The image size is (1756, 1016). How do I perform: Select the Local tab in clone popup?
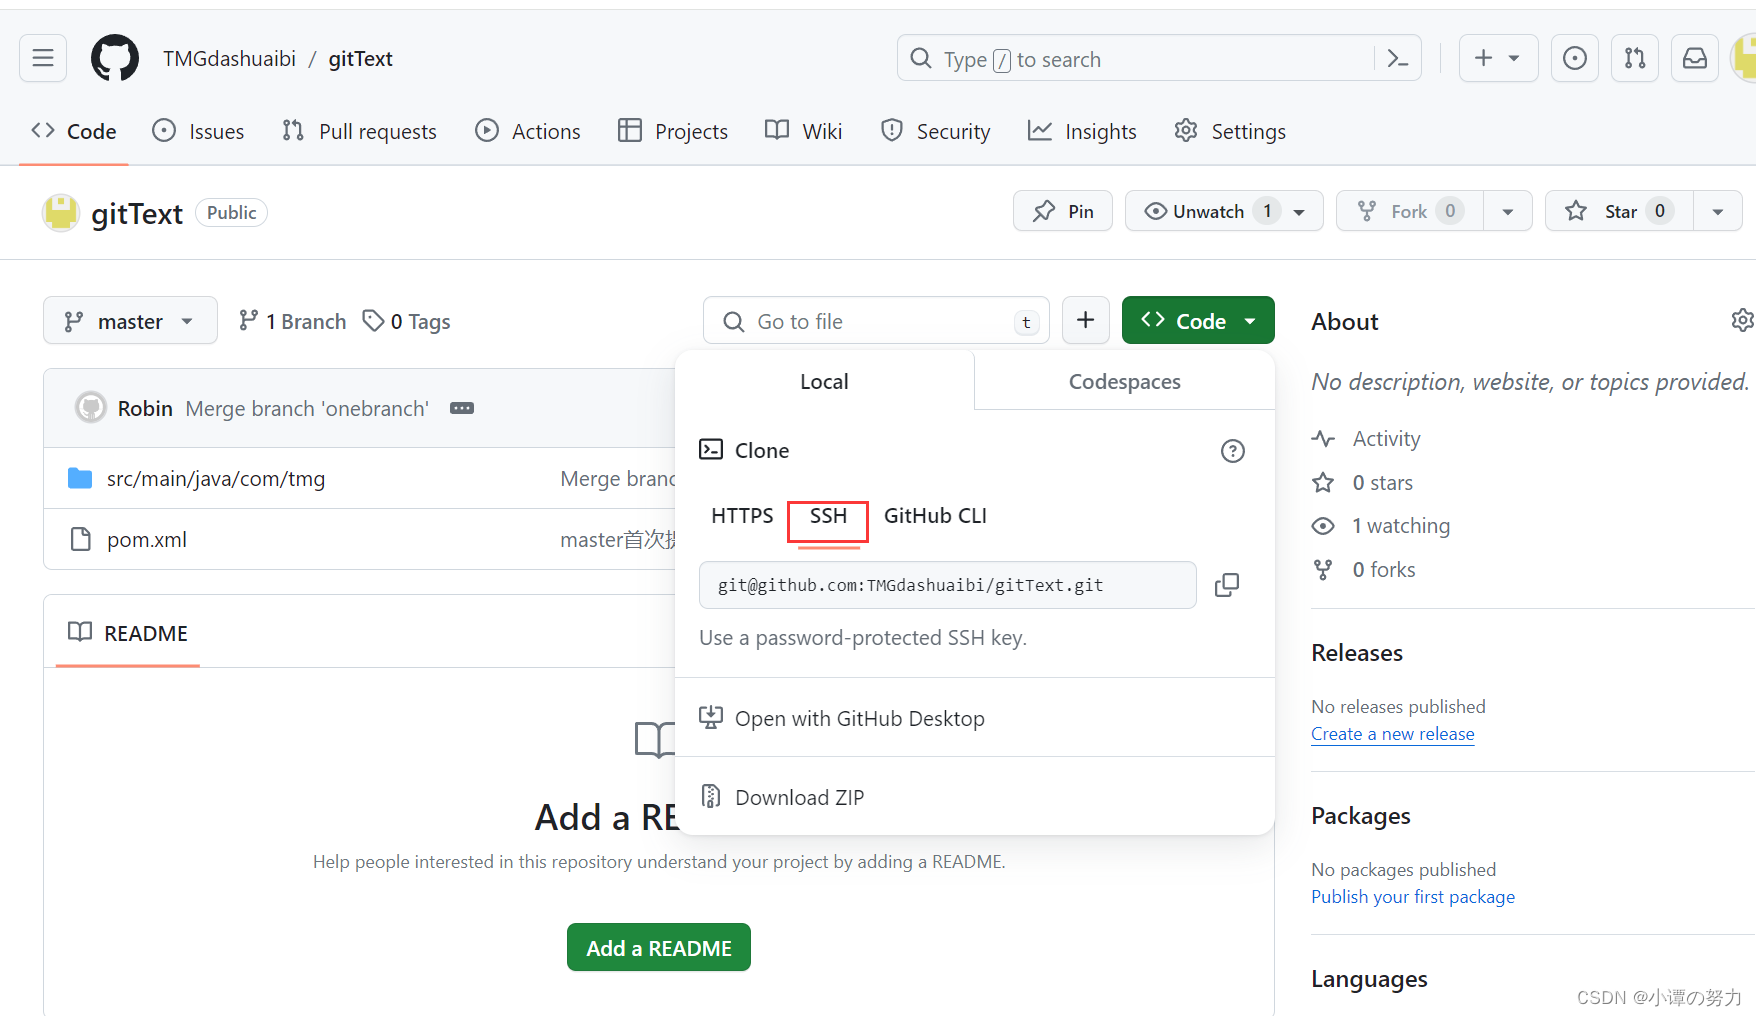tap(825, 381)
